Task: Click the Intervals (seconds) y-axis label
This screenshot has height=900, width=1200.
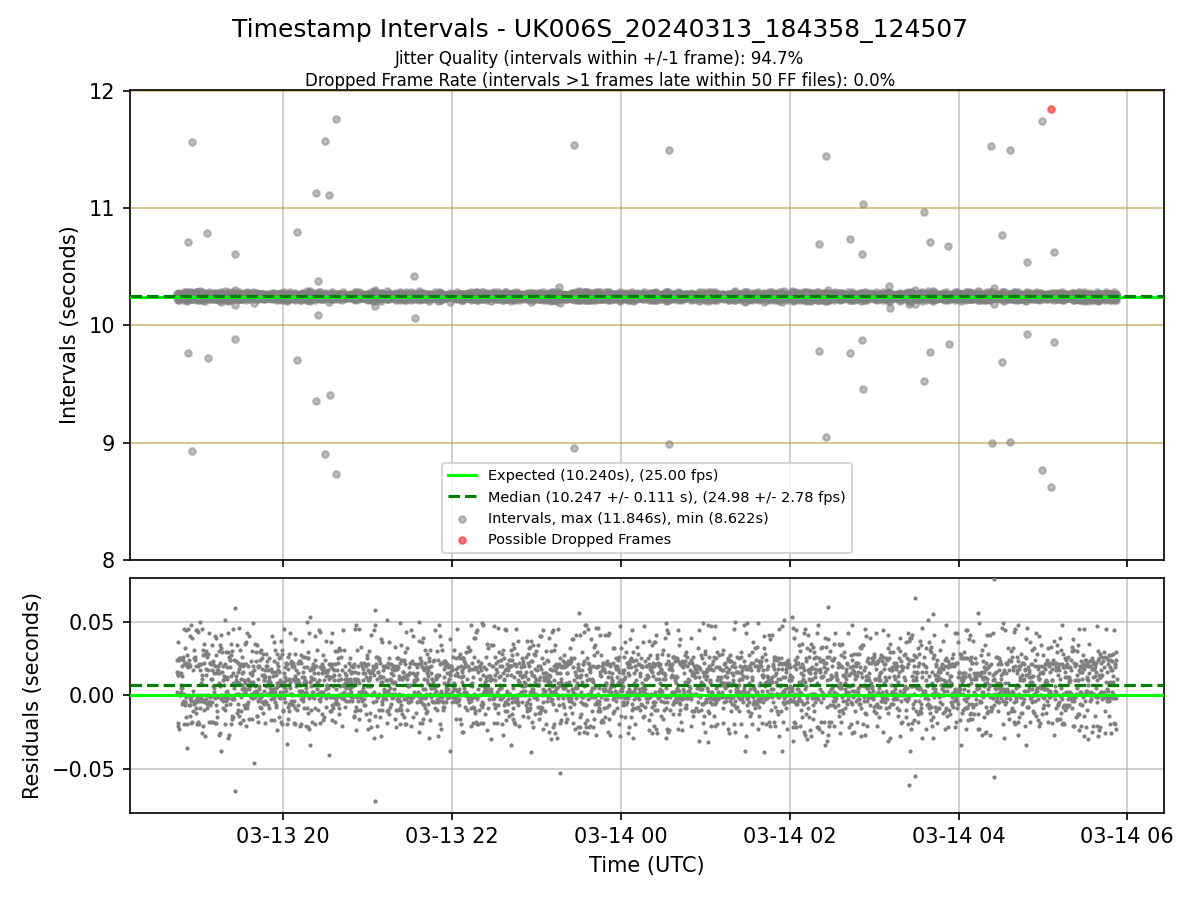Action: click(69, 325)
